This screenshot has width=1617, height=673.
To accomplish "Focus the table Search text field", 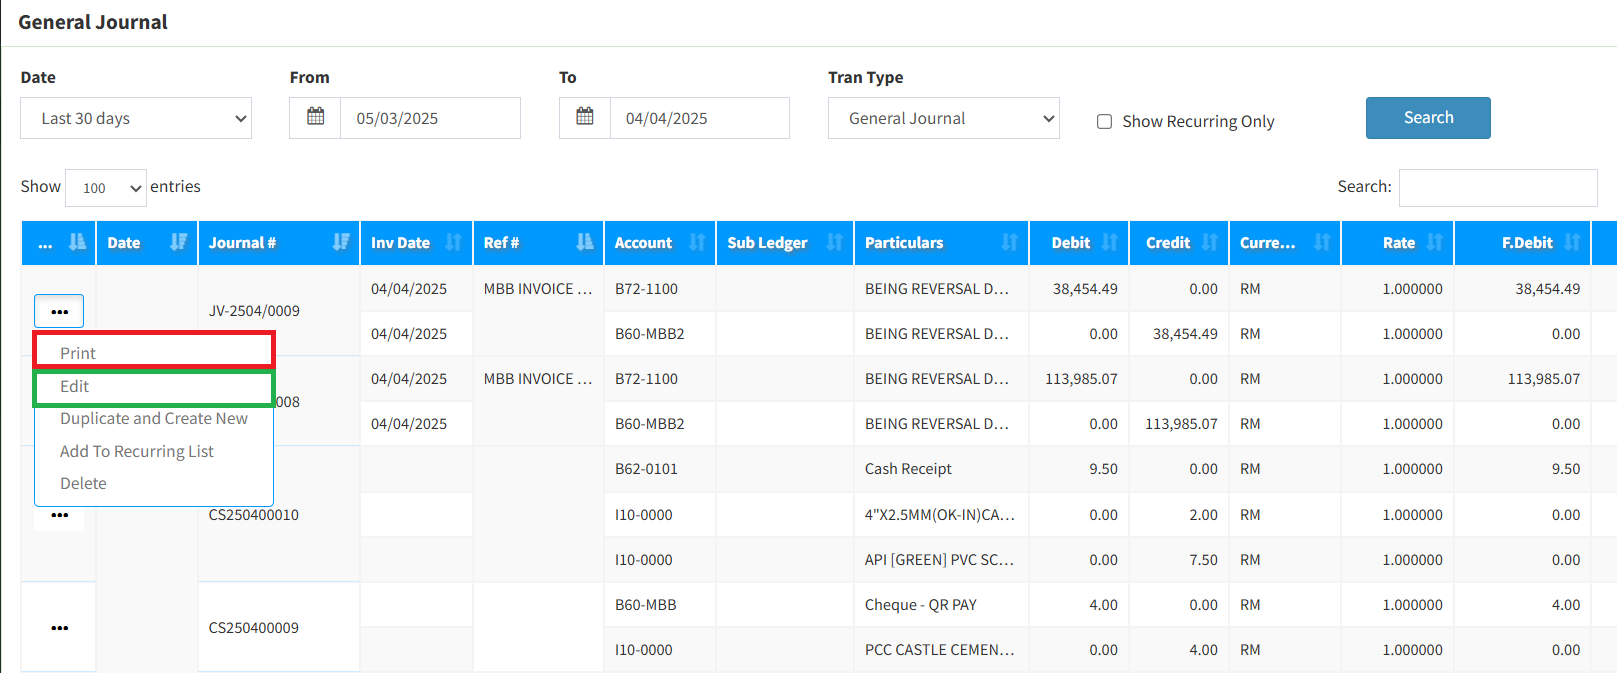I will tap(1497, 188).
